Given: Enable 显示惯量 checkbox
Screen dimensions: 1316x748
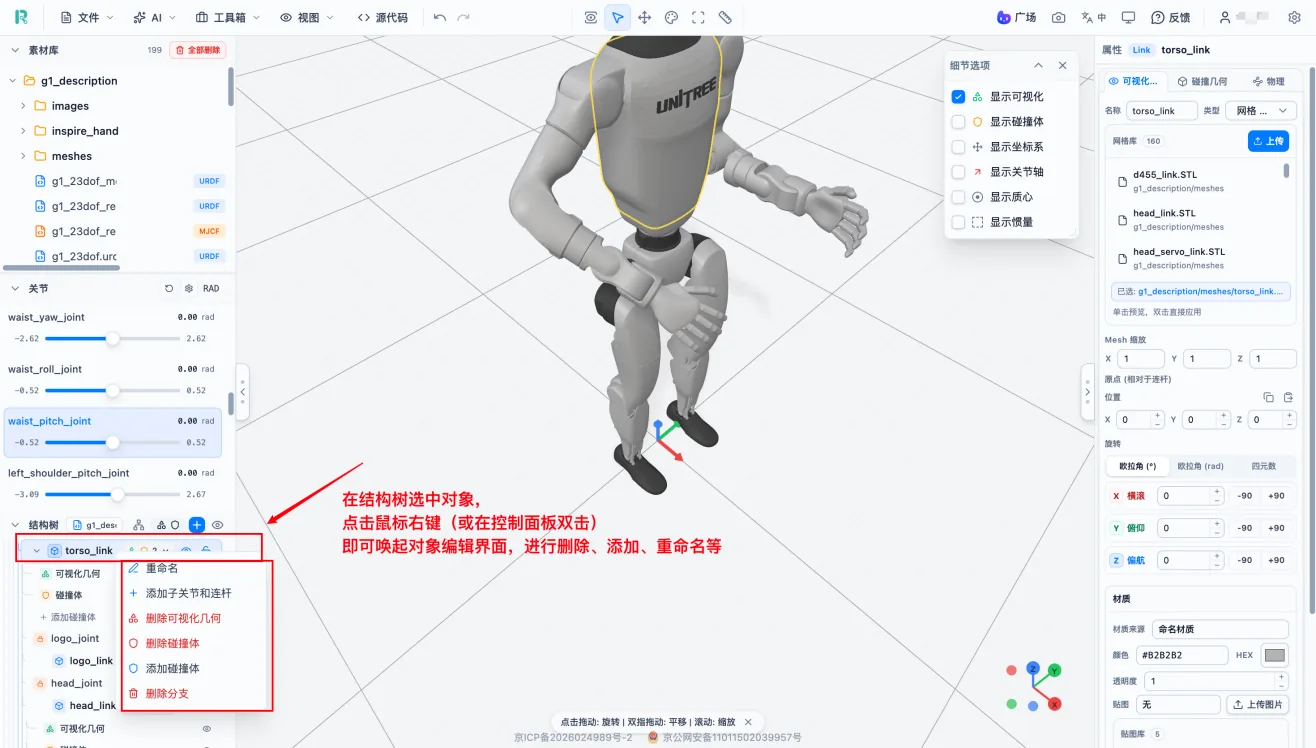Looking at the screenshot, I should click(x=958, y=222).
